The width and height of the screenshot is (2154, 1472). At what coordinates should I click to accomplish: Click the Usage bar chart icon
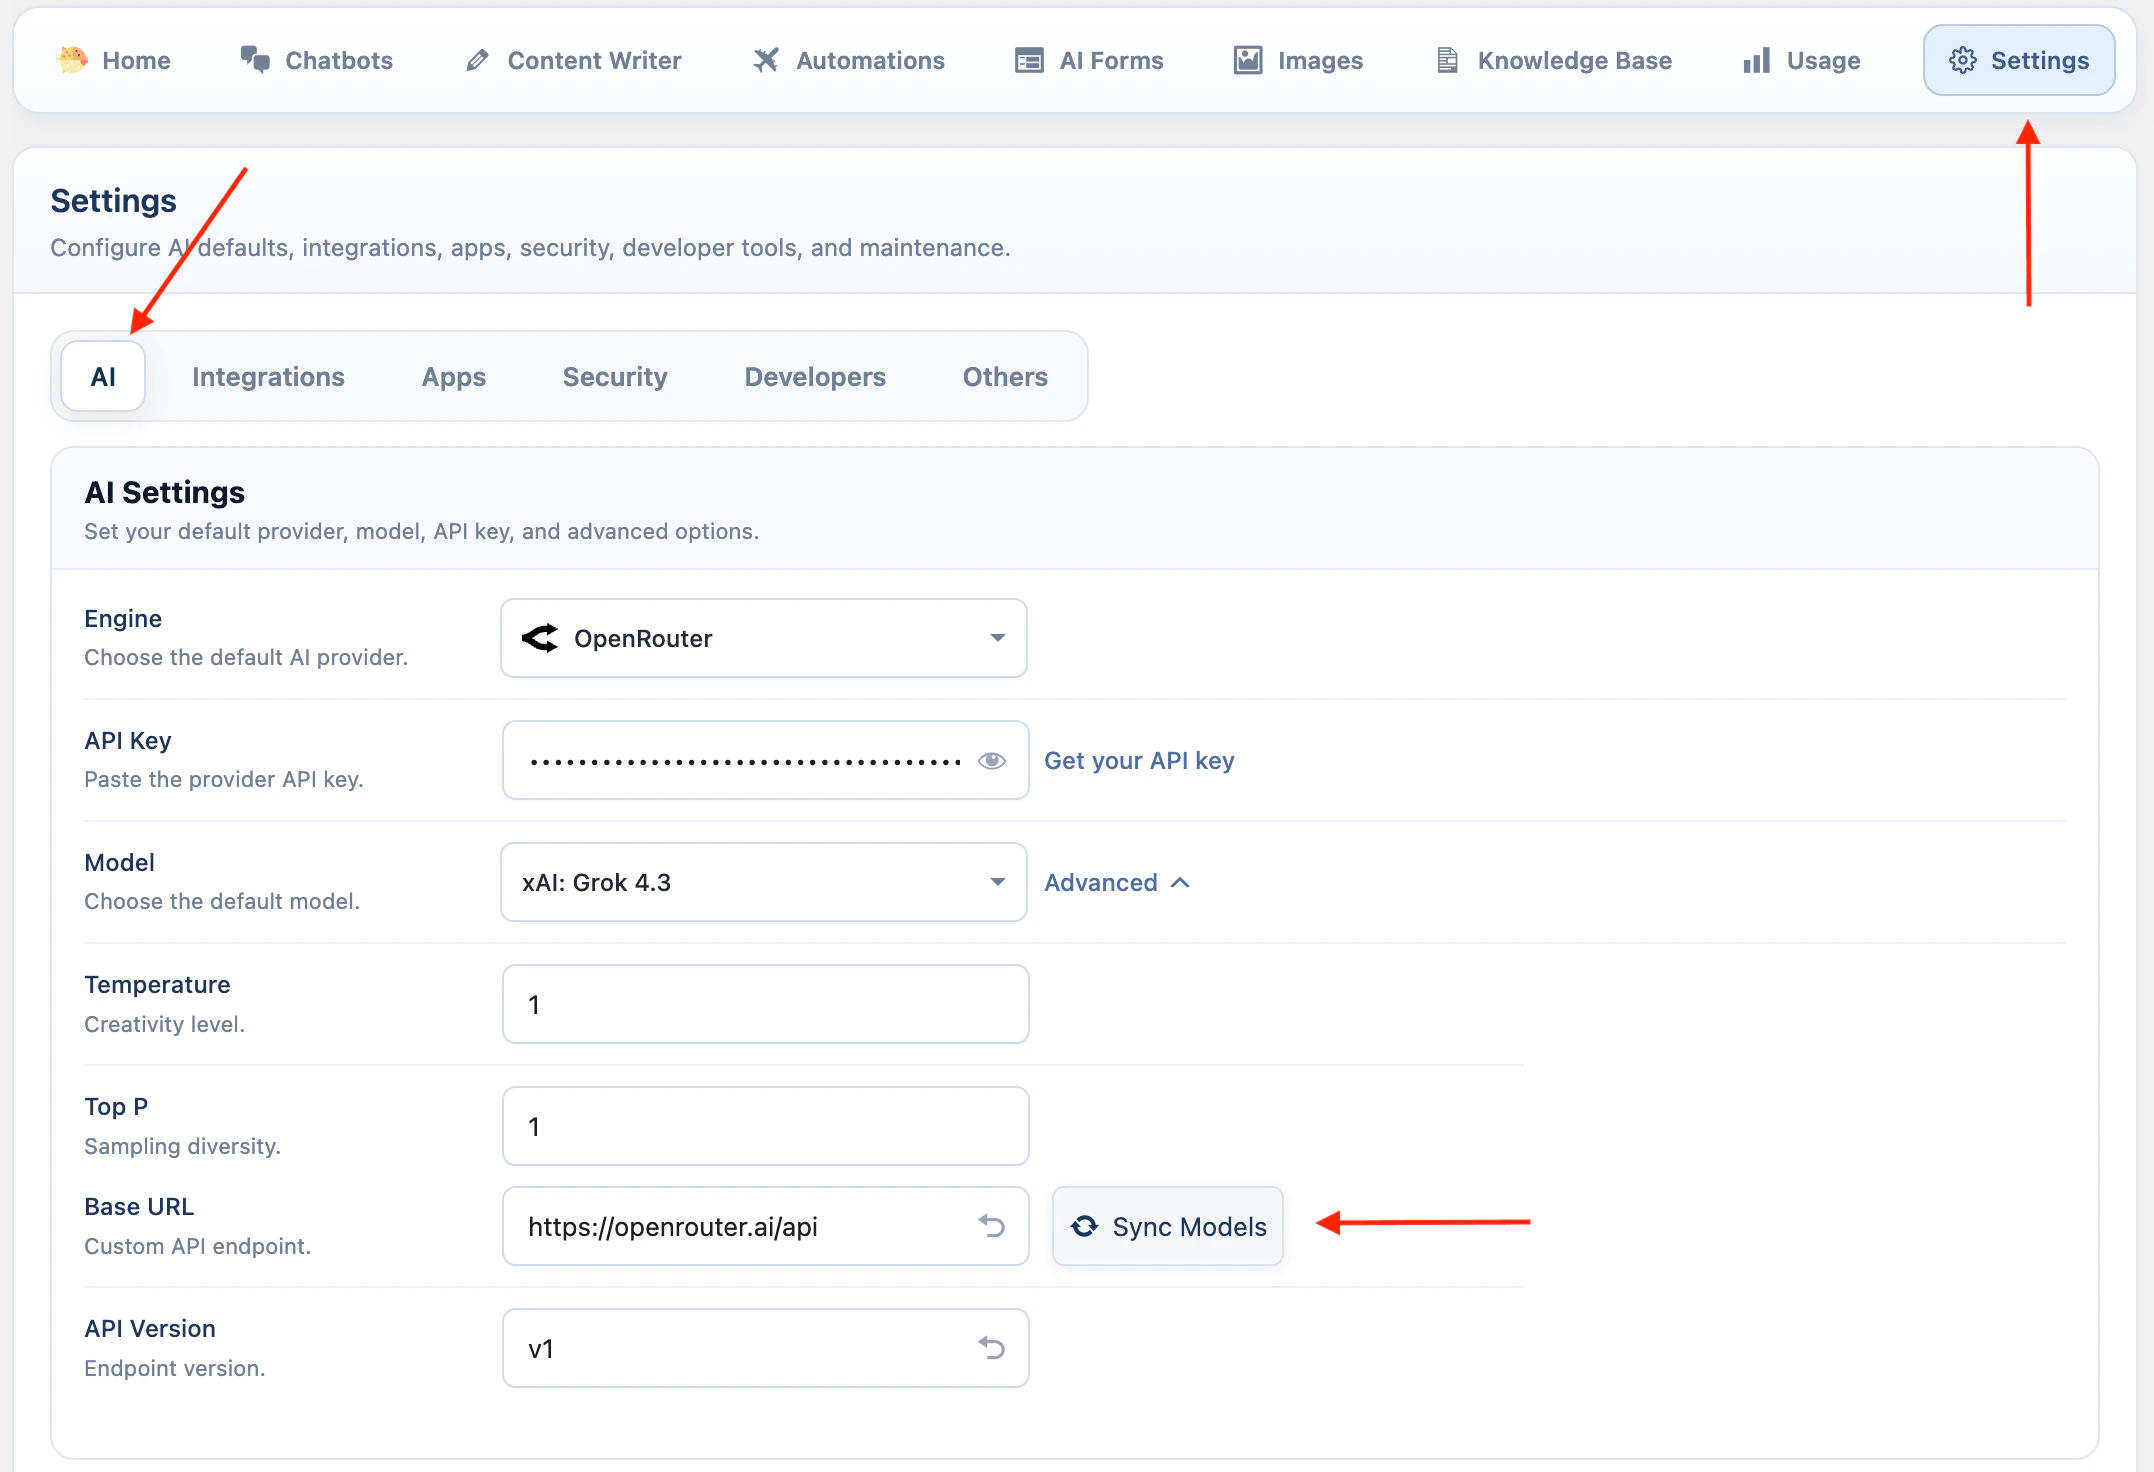[x=1757, y=60]
